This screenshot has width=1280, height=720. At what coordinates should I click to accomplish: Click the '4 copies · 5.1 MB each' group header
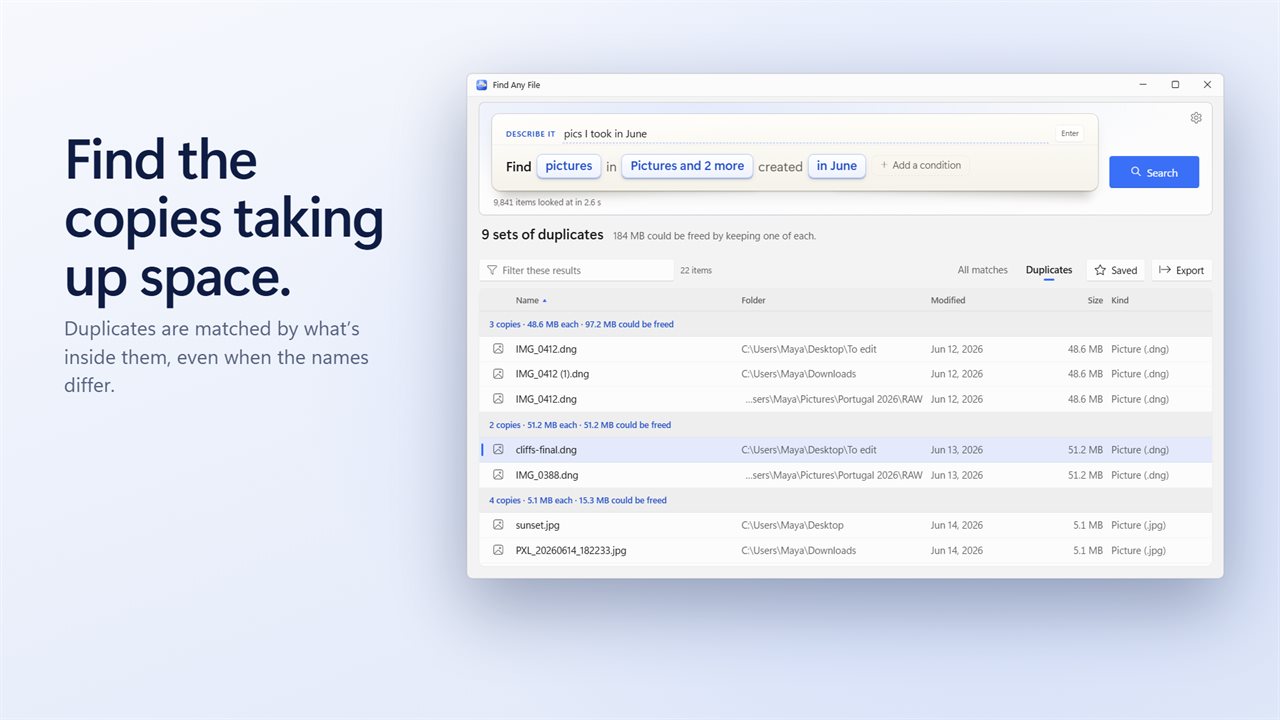tap(845, 500)
